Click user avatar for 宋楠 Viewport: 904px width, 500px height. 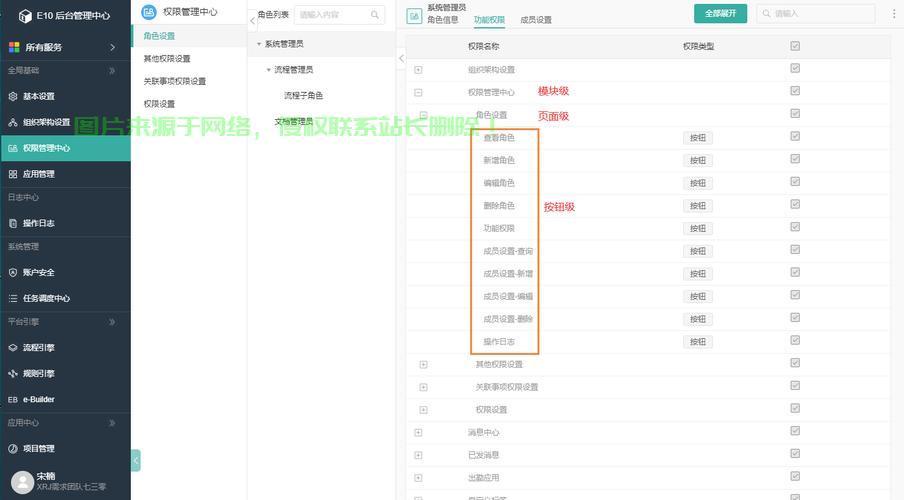pos(22,482)
